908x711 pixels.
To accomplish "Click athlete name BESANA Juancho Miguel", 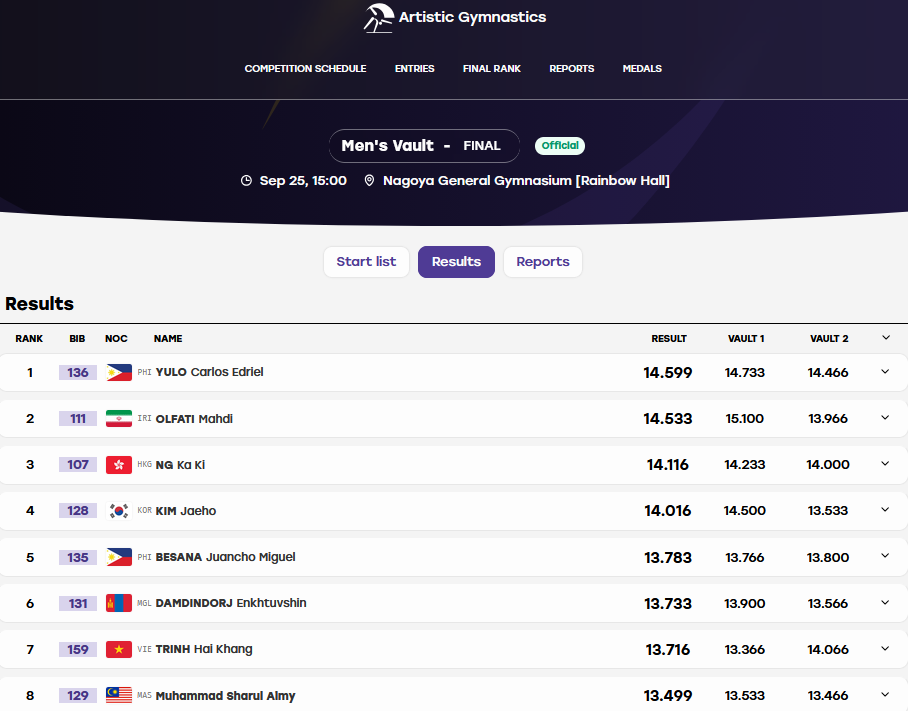I will tap(225, 557).
